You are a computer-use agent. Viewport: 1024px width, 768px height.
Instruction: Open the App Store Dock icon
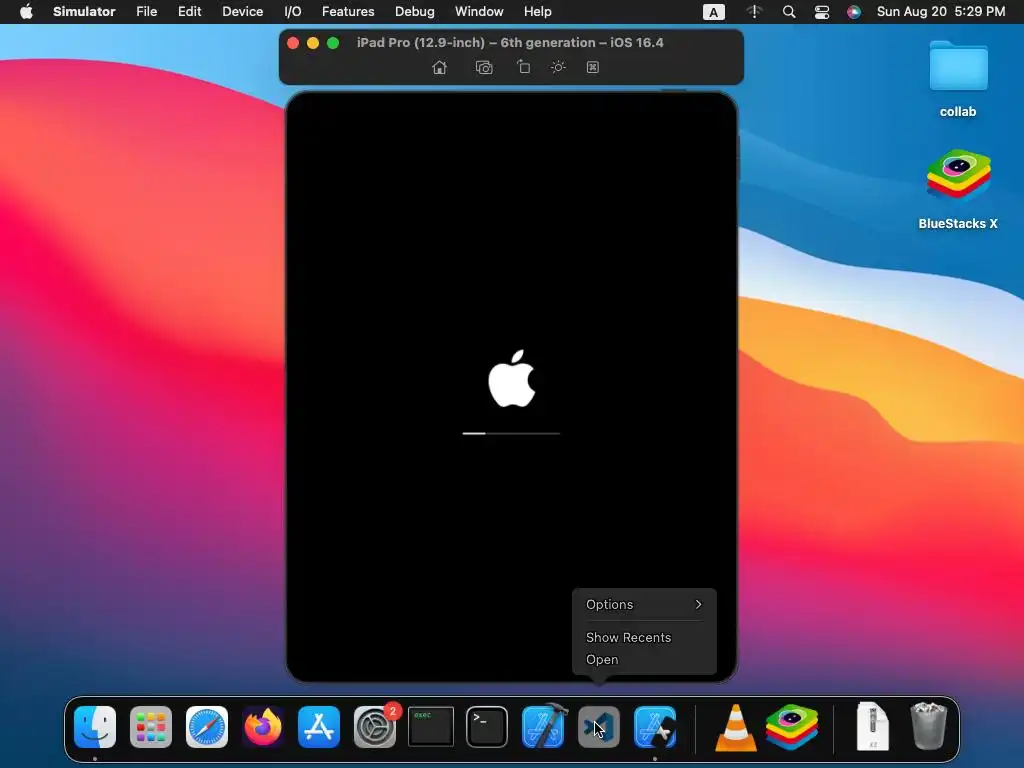pos(319,727)
